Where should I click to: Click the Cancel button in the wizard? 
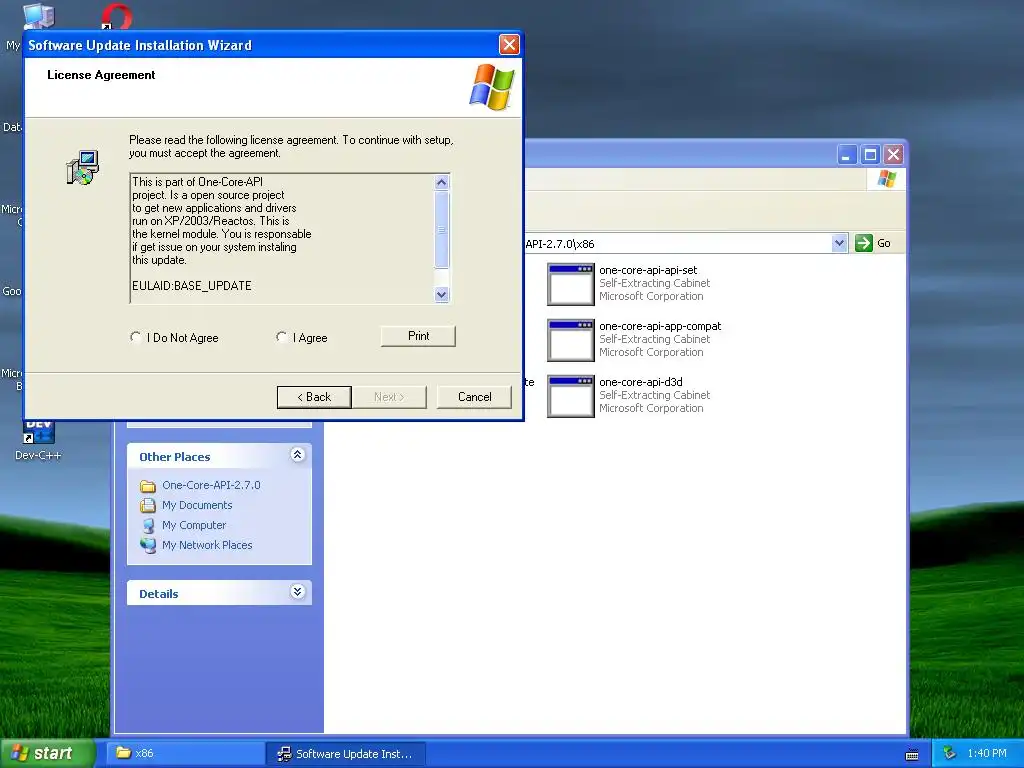coord(474,397)
